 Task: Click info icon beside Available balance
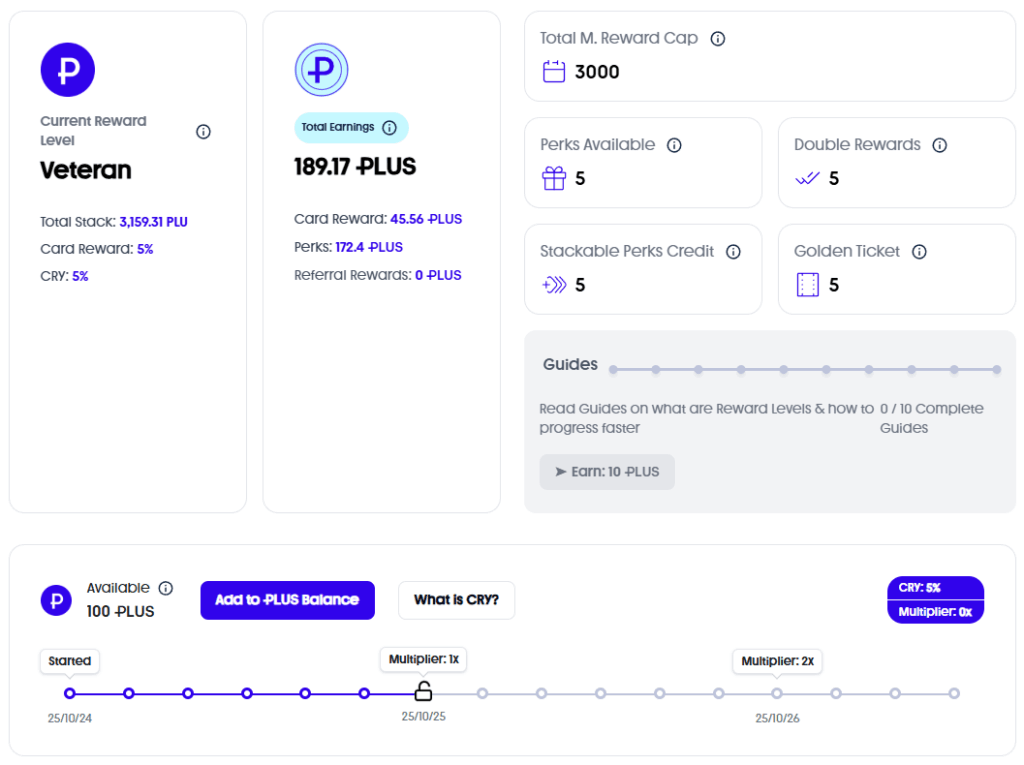166,588
